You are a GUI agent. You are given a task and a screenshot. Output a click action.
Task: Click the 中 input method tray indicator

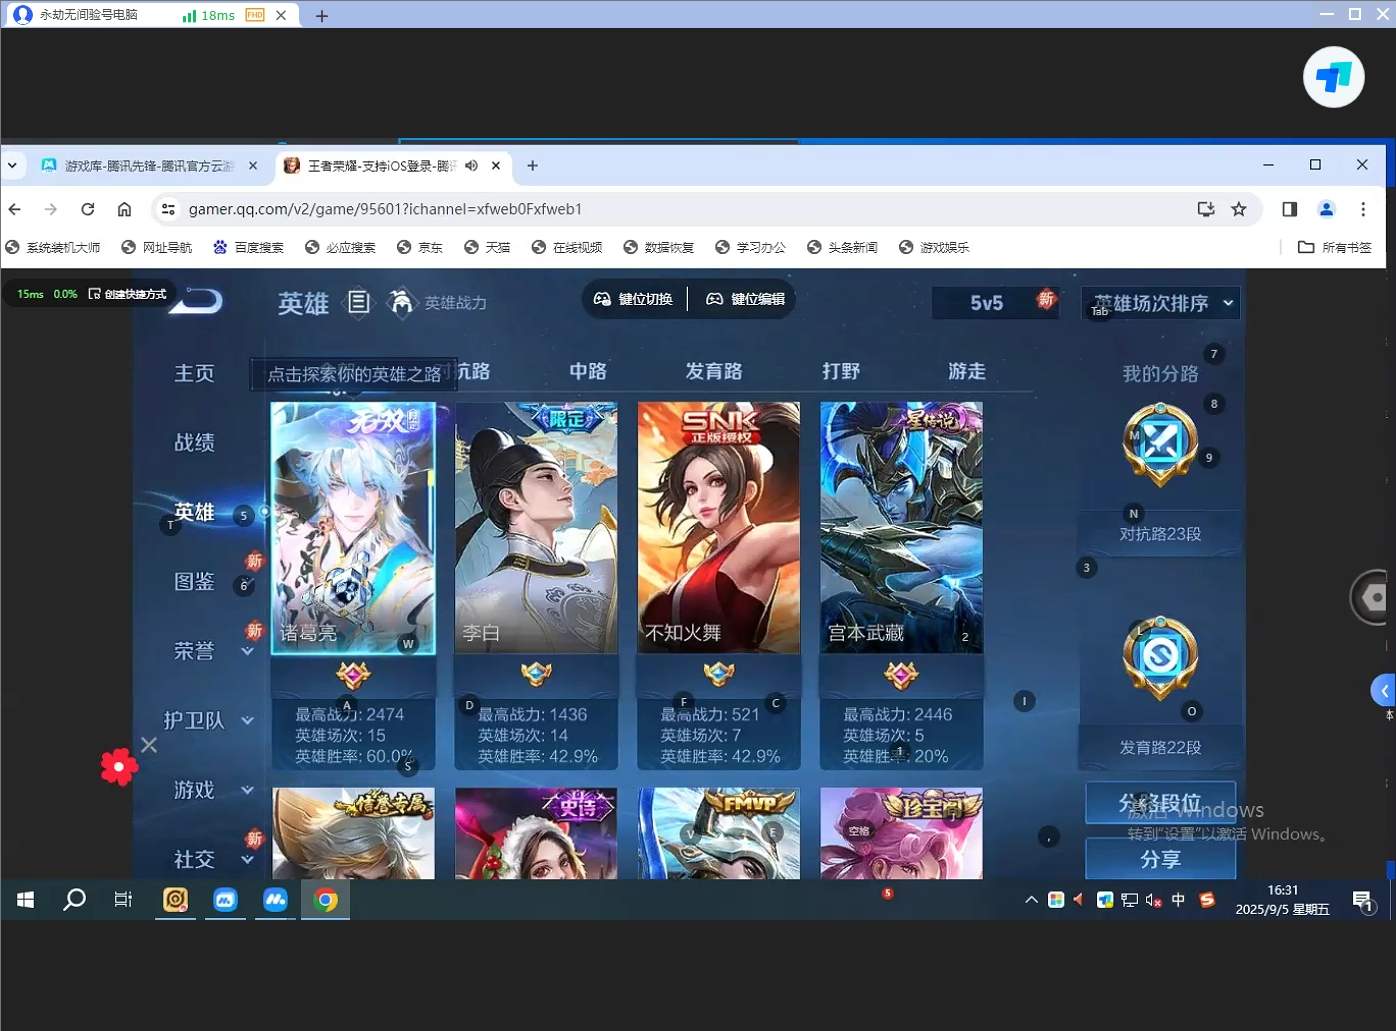[1178, 900]
